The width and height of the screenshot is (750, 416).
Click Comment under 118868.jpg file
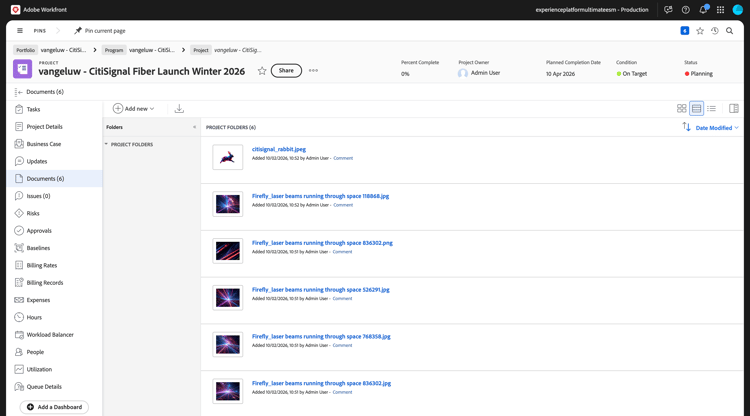[x=343, y=205]
